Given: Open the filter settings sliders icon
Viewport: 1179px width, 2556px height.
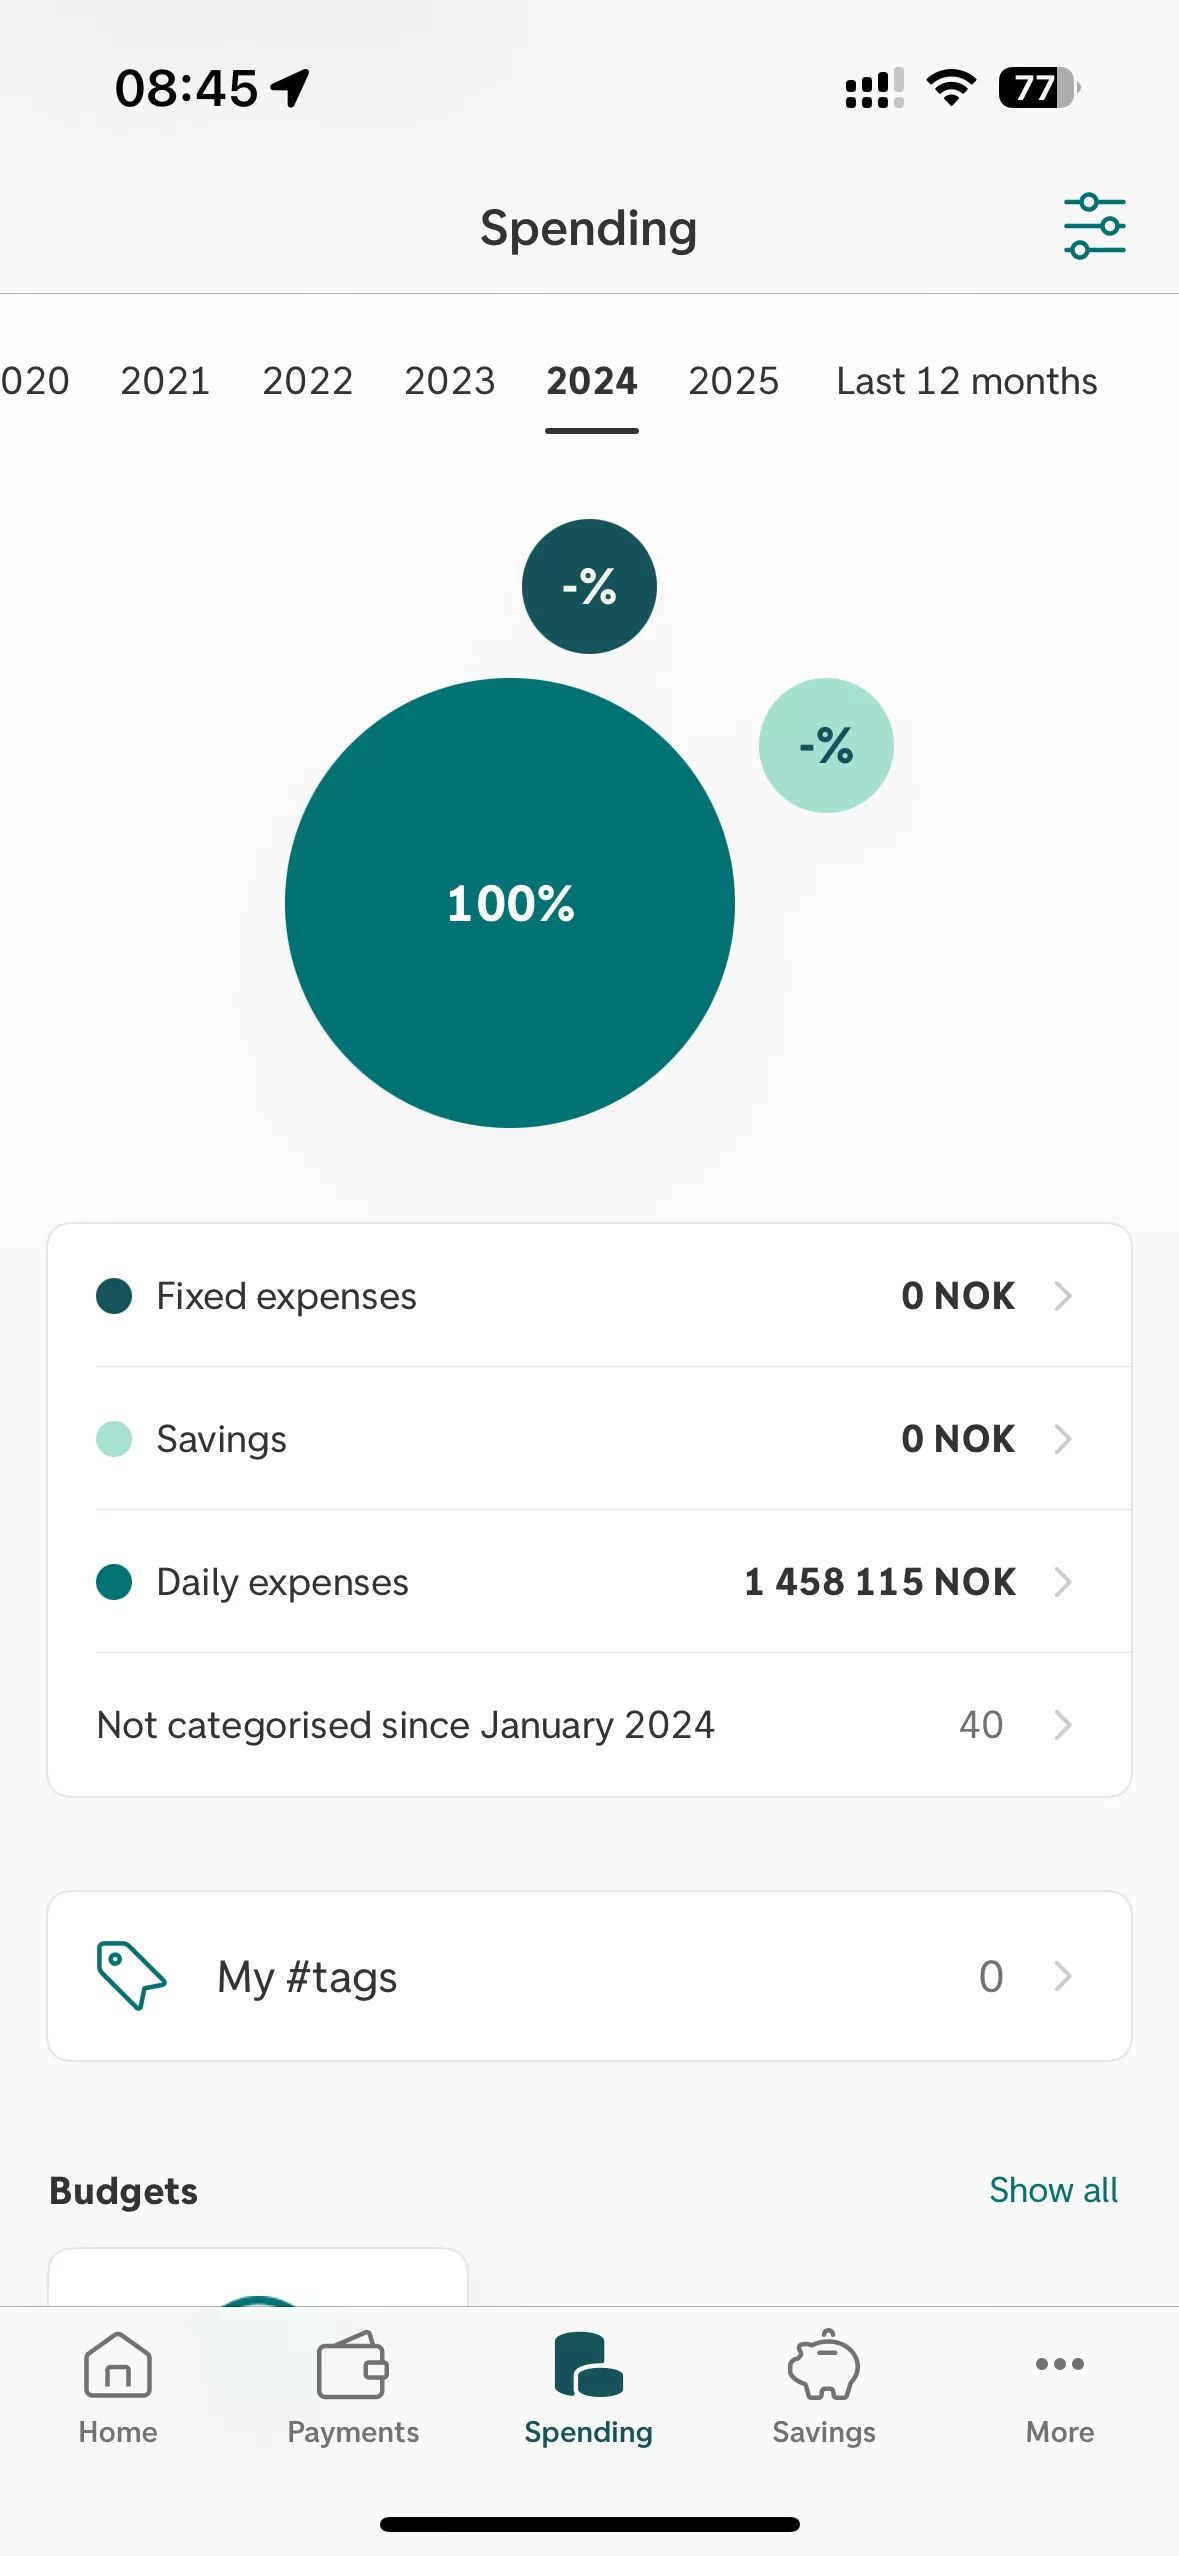Looking at the screenshot, I should pyautogui.click(x=1094, y=227).
